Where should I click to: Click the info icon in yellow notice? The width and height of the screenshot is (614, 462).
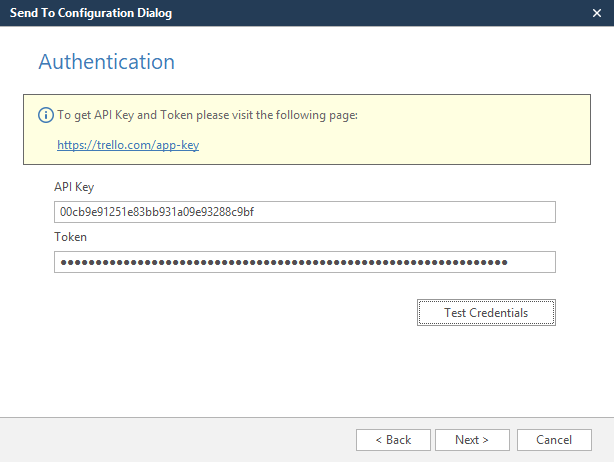coord(46,115)
